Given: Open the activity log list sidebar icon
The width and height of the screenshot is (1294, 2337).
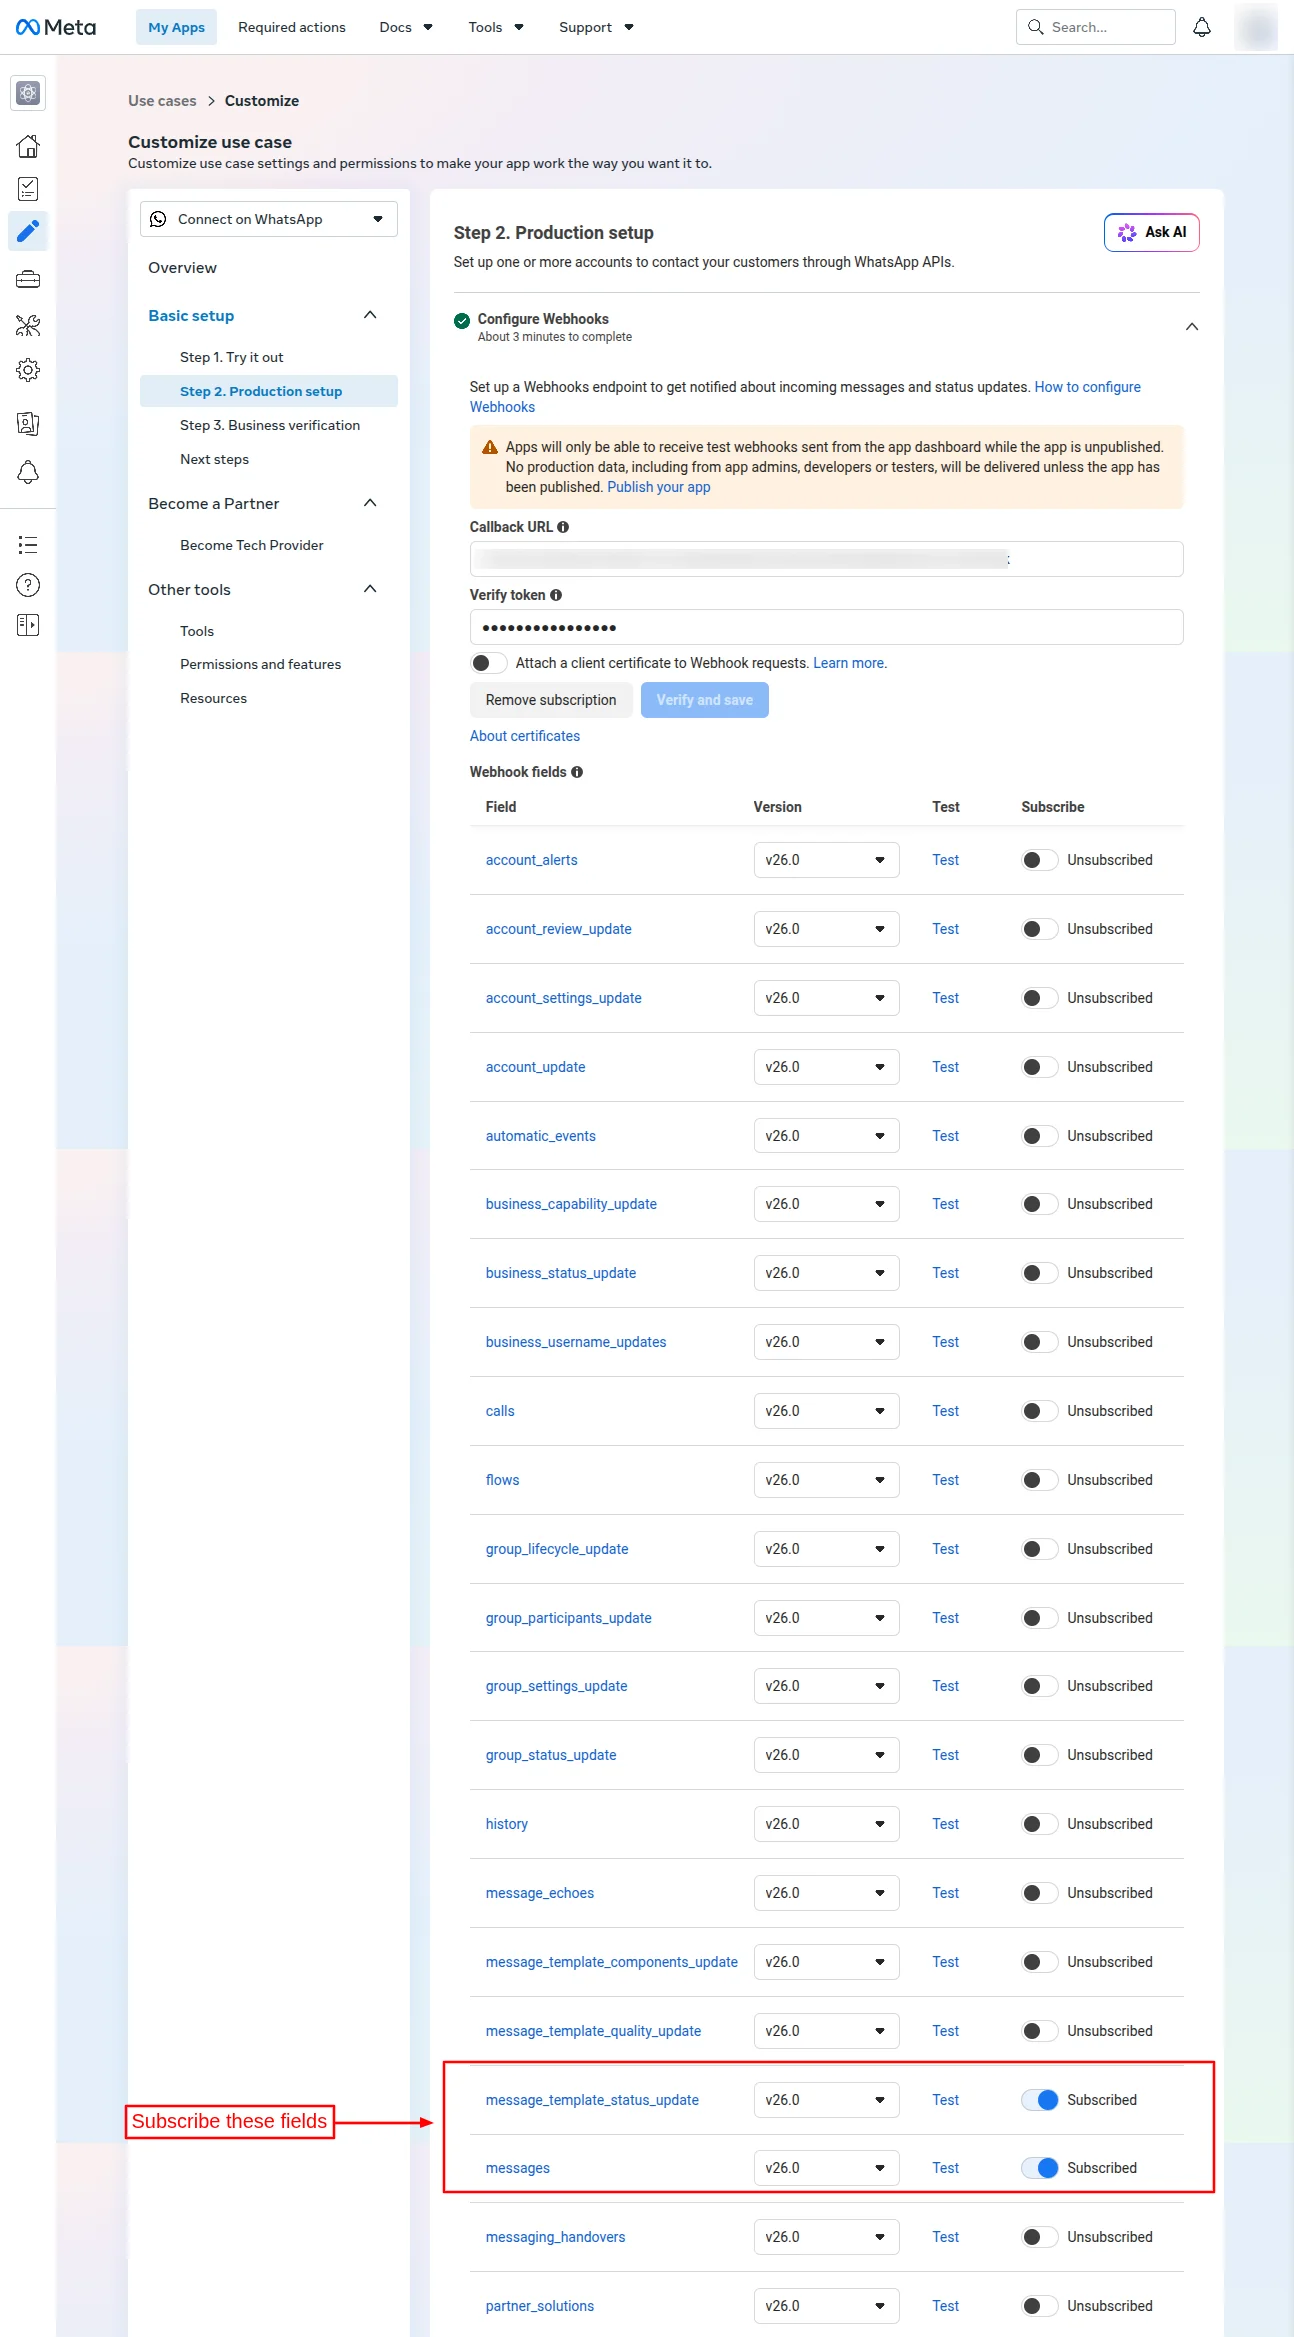Looking at the screenshot, I should pyautogui.click(x=28, y=545).
